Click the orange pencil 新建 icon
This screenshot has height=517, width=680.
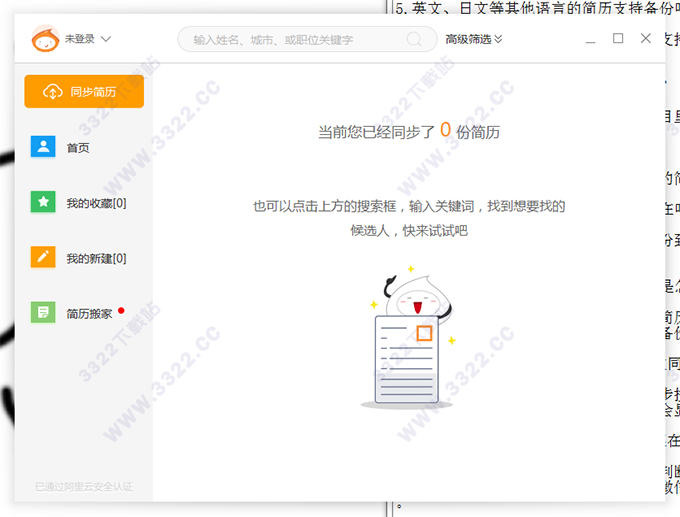pos(43,257)
